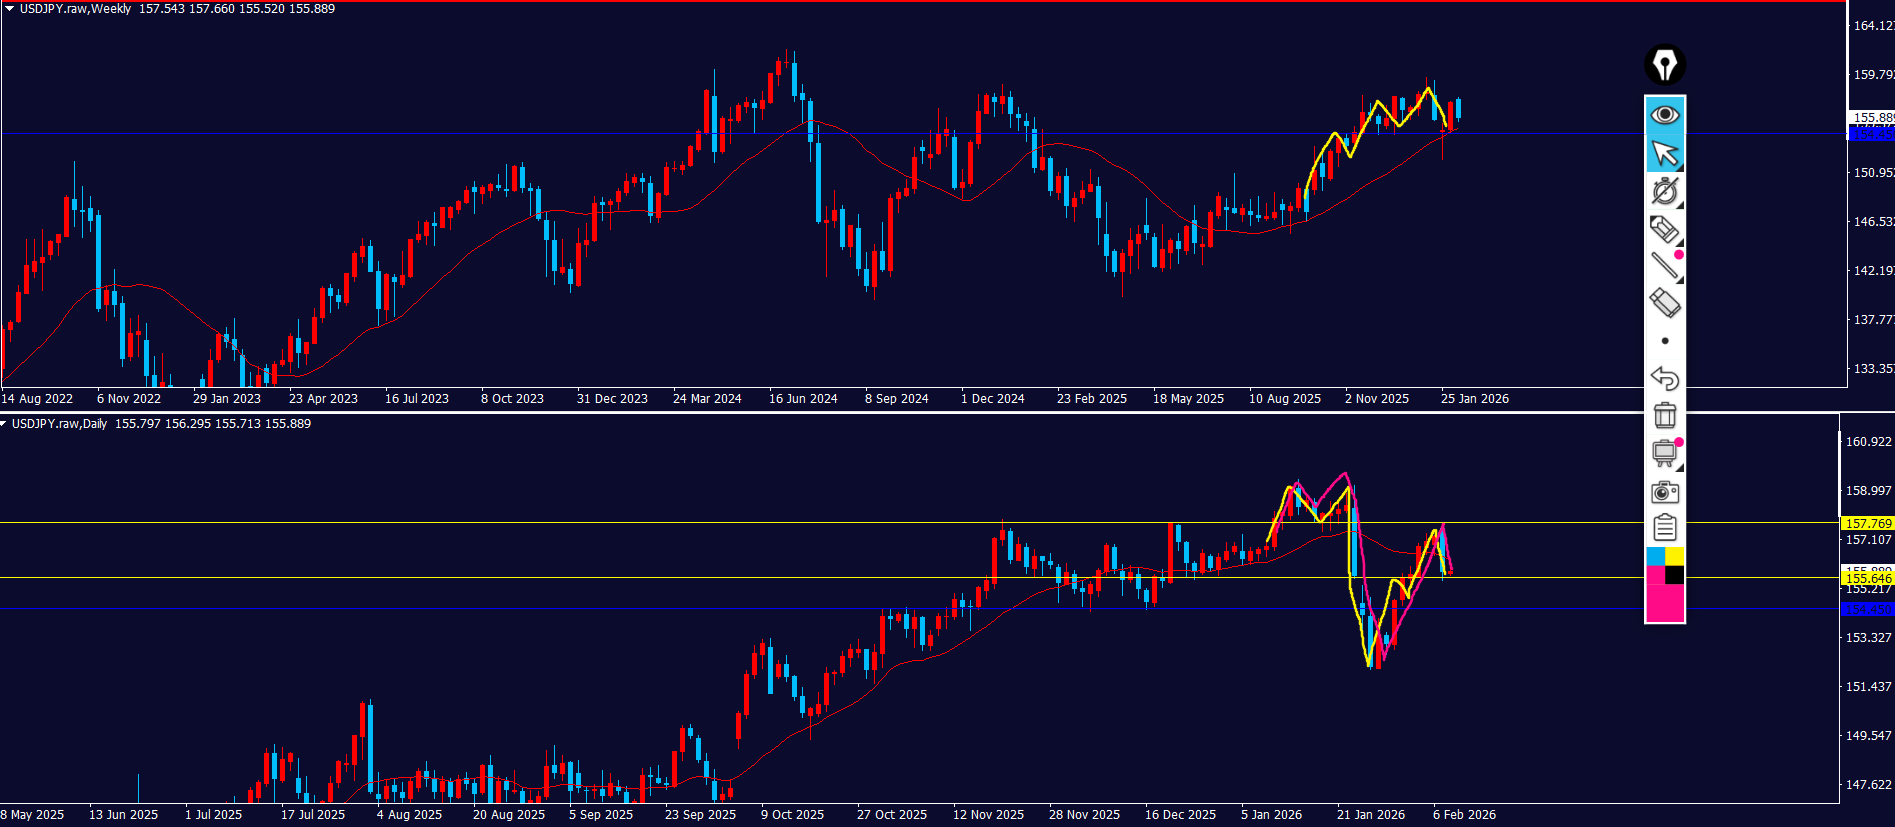Switch to the cursor arrow mode
1895x827 pixels.
[1665, 153]
